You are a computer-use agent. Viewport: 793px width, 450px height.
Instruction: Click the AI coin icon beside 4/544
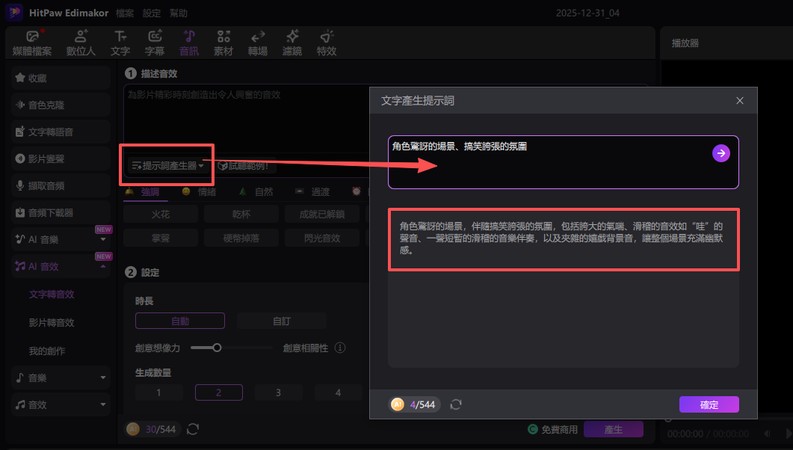[x=398, y=404]
